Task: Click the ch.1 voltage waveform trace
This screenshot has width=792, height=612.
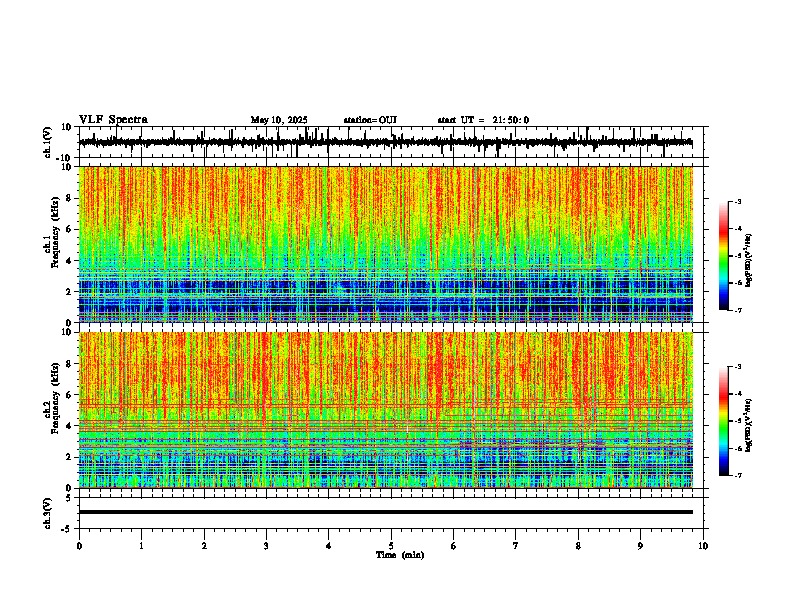Action: pos(385,142)
